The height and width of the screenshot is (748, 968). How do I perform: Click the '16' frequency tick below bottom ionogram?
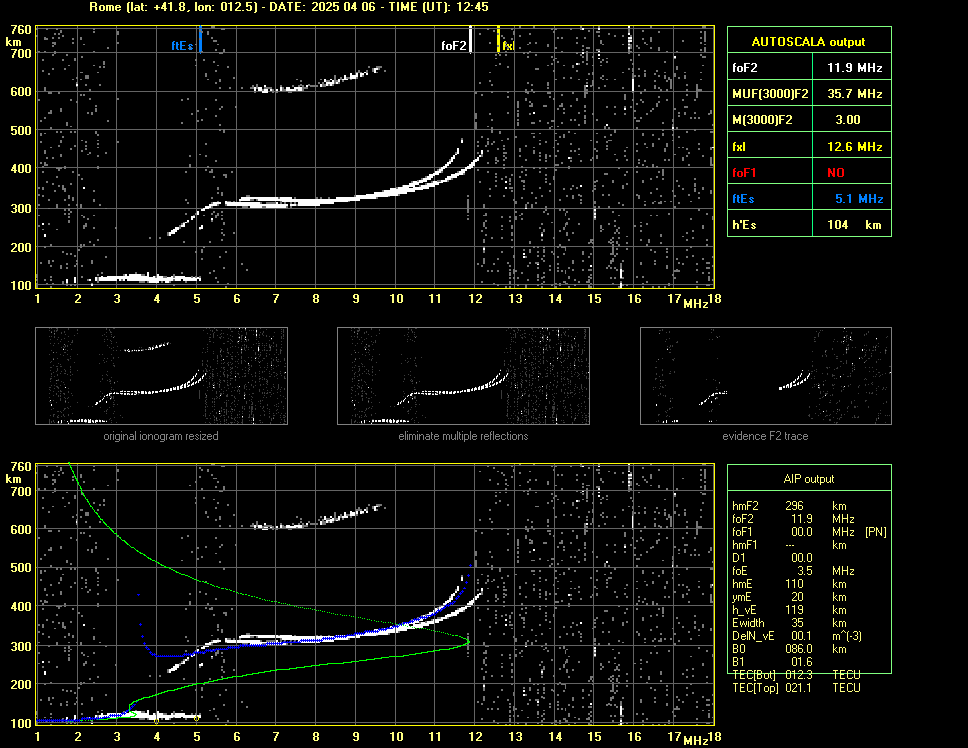point(634,736)
